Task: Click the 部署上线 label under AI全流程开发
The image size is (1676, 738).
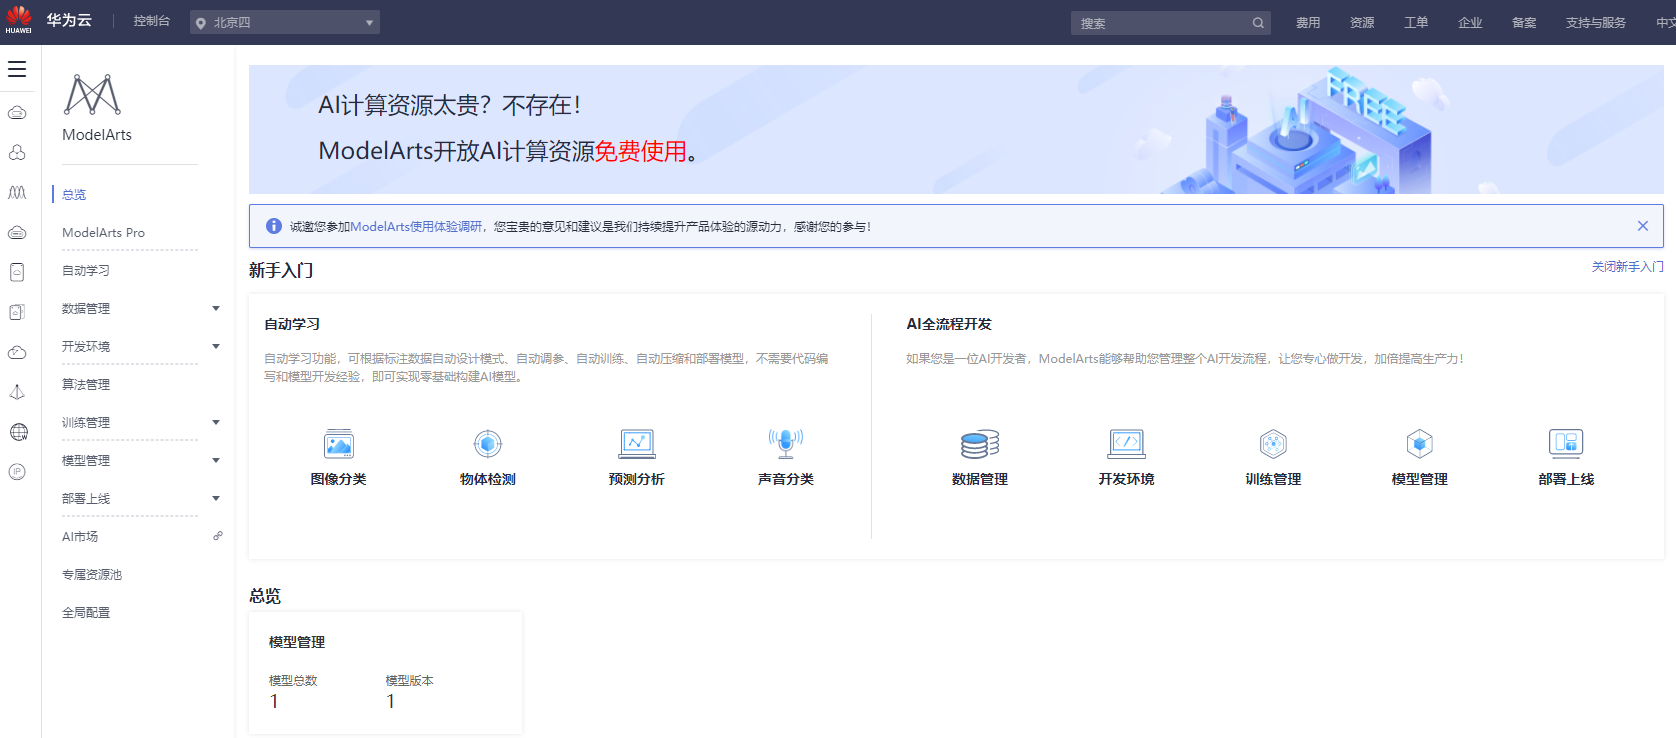Action: (1566, 479)
